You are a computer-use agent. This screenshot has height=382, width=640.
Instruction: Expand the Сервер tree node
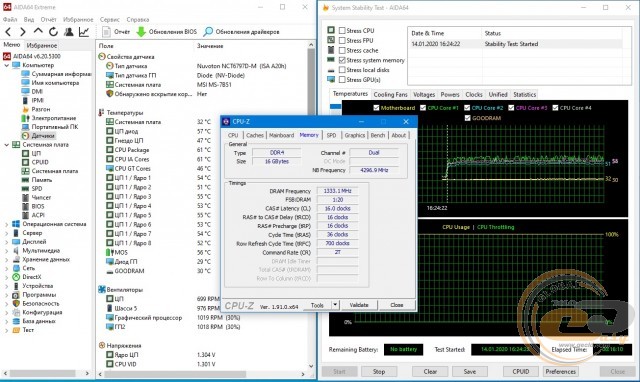coord(7,233)
